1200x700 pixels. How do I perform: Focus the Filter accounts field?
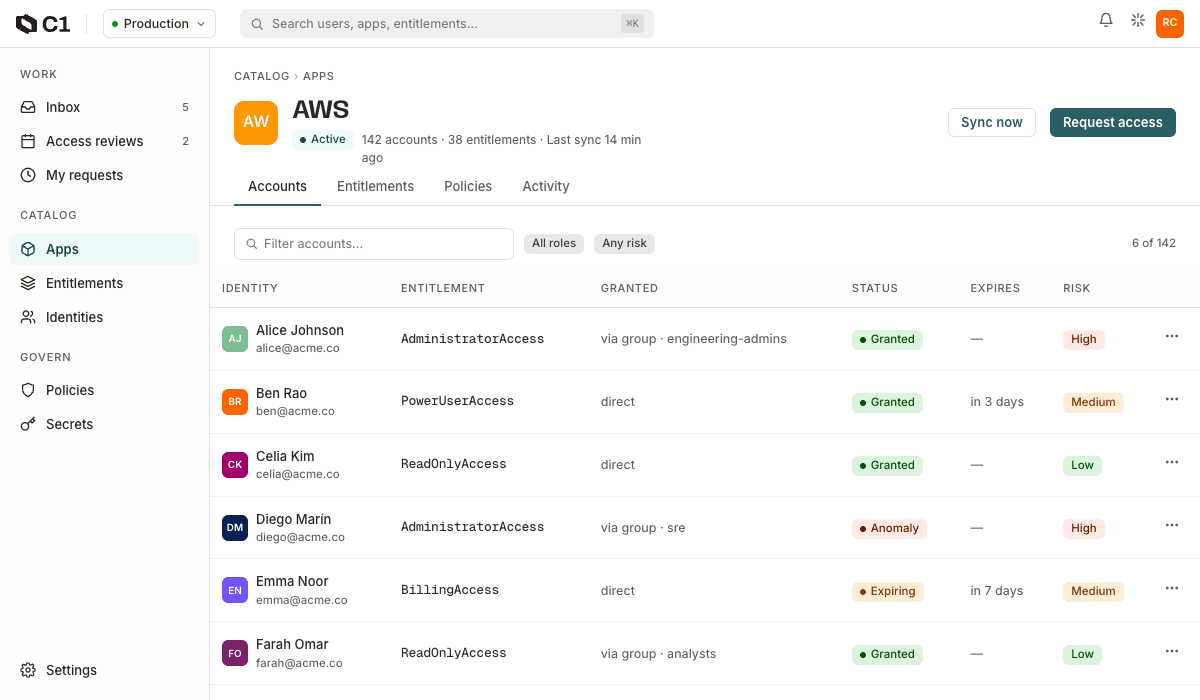point(374,244)
